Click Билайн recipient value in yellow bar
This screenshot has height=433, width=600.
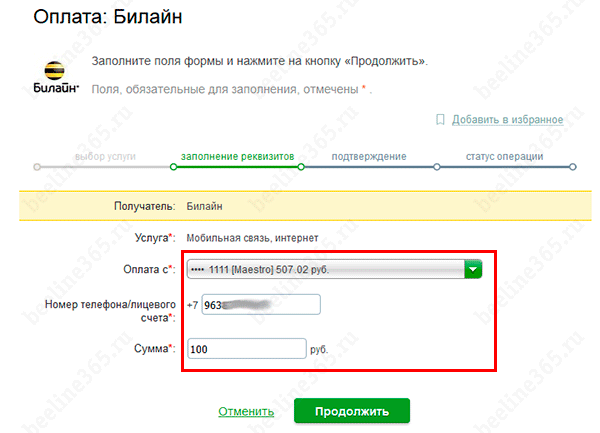pos(204,206)
